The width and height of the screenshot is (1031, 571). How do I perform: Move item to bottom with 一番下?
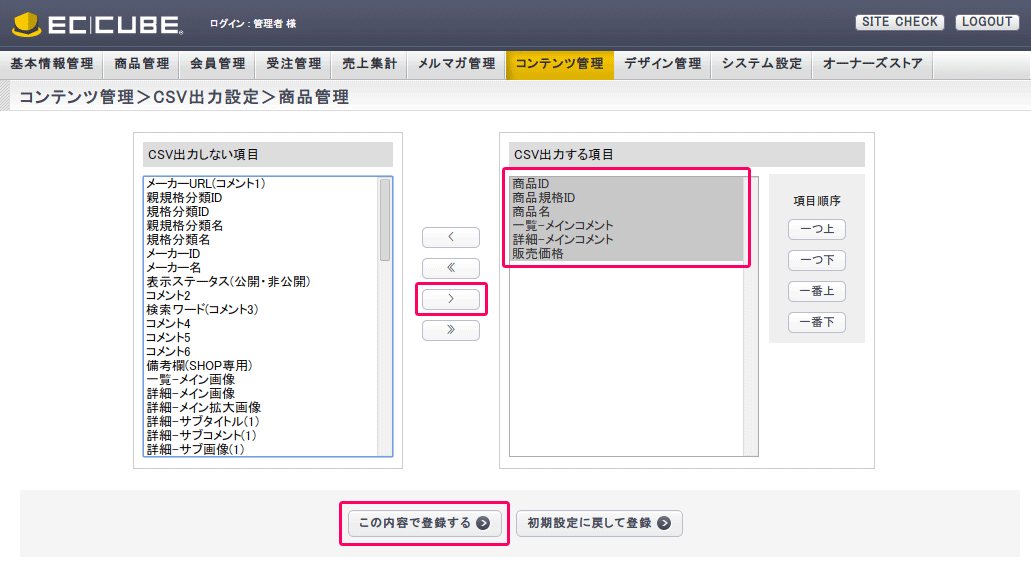point(817,323)
